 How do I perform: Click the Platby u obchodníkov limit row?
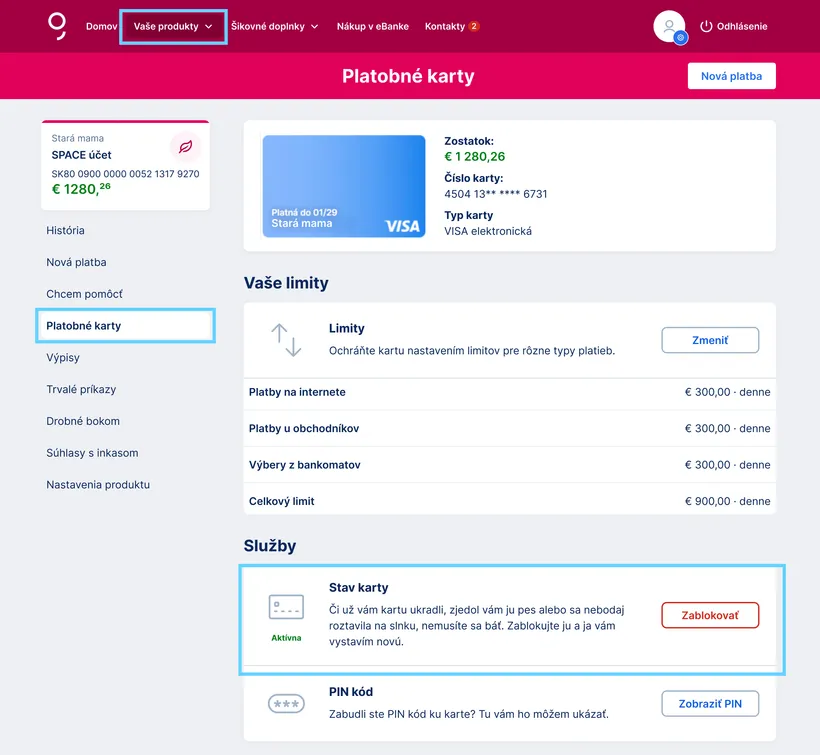click(x=509, y=428)
